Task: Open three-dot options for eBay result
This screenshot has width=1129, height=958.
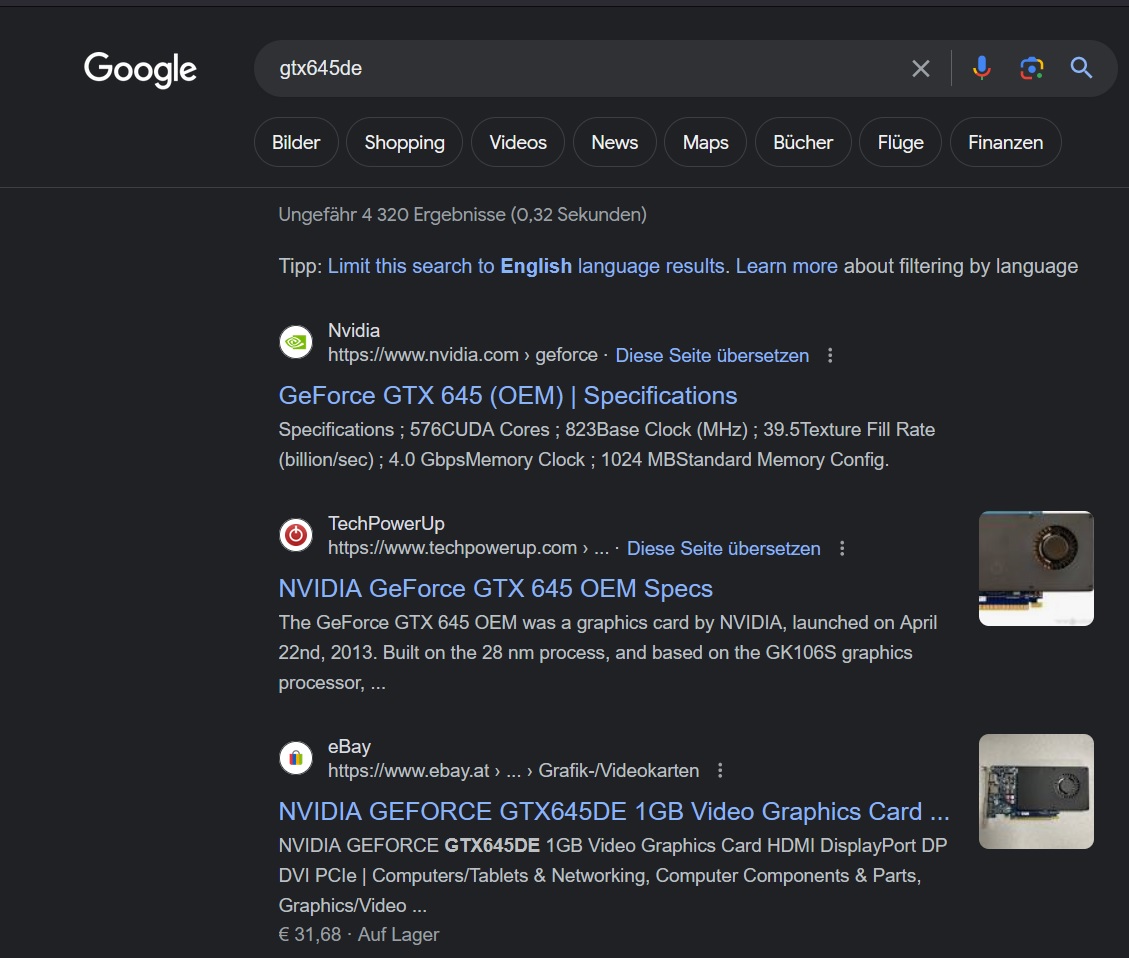Action: pos(720,771)
